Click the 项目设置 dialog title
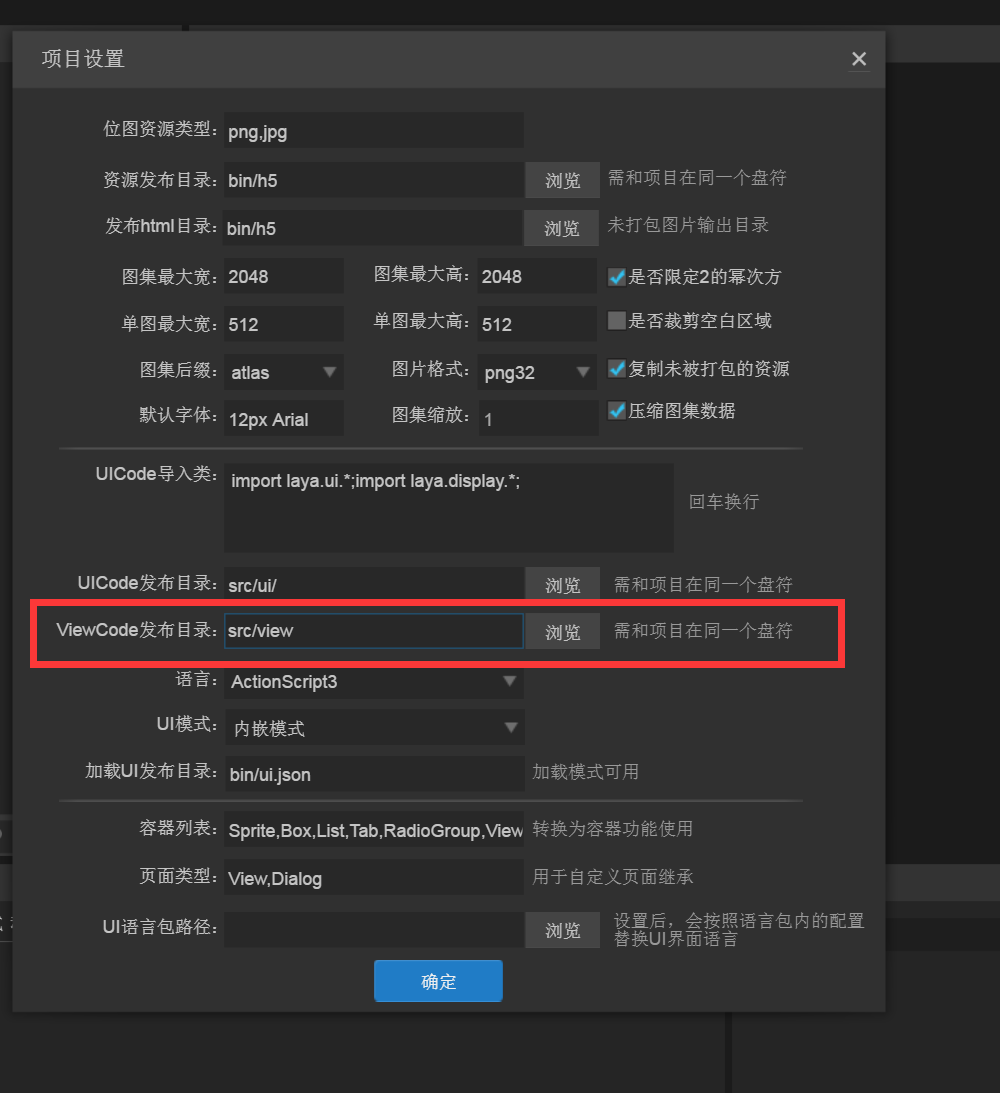Image resolution: width=1000 pixels, height=1093 pixels. [x=83, y=59]
